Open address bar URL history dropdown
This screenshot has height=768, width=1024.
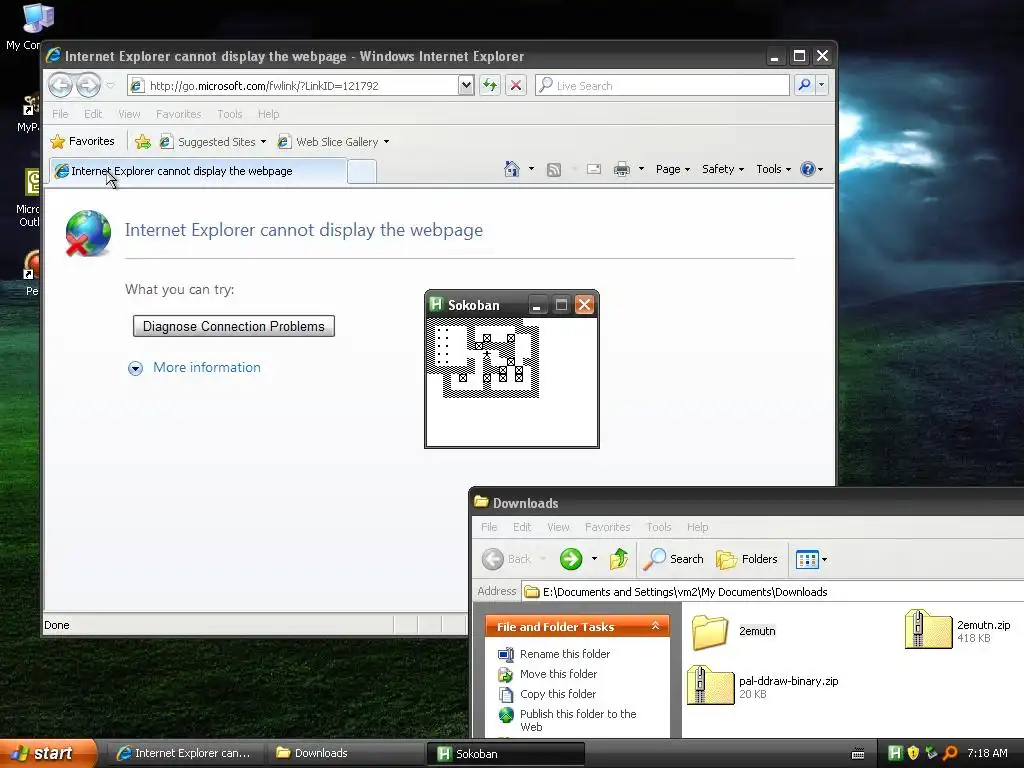[x=466, y=86]
